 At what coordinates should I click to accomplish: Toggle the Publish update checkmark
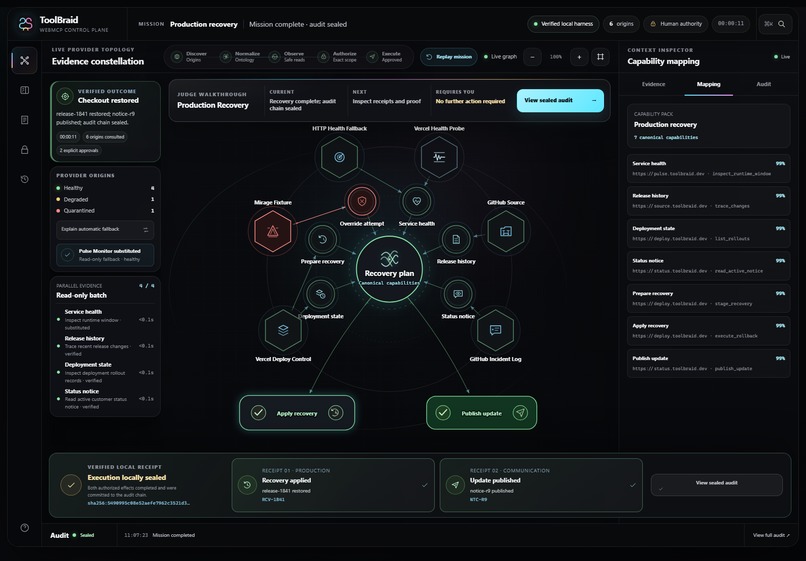[443, 412]
